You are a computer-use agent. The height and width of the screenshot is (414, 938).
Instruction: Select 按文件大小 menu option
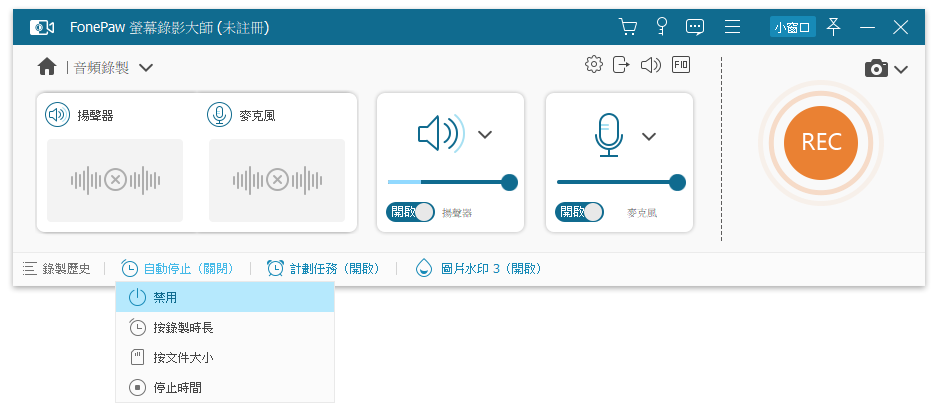click(x=225, y=358)
